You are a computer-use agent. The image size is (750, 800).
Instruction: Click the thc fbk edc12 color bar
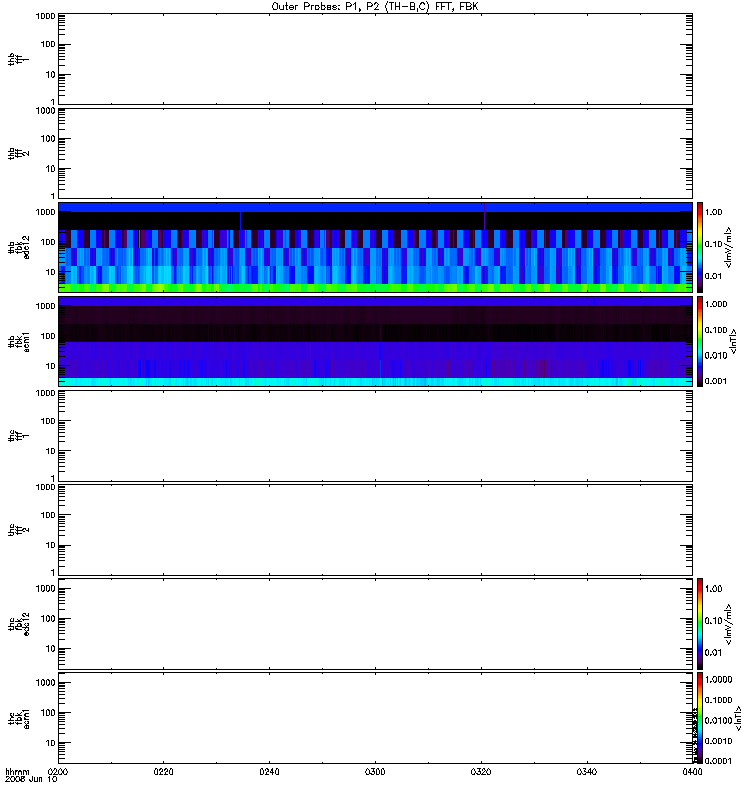coord(700,623)
